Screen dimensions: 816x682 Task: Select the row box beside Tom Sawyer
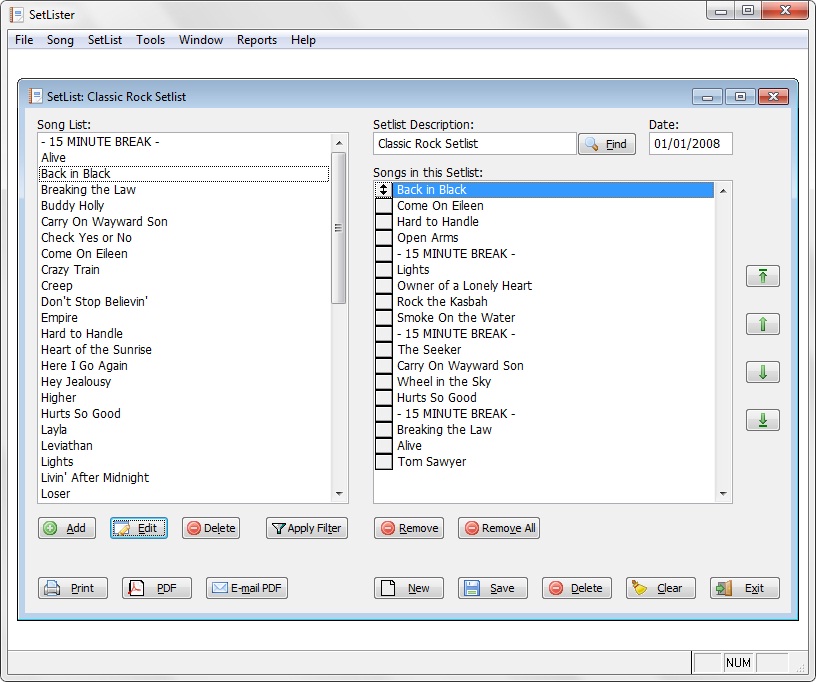point(384,462)
